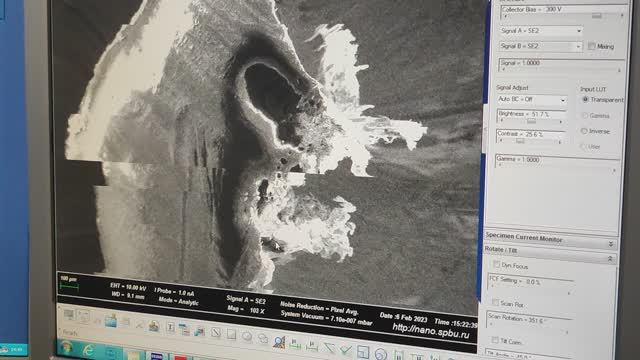Click the monitor icon in the SmartSEM toolbar
Screen dimensions: 640x360
[x=69, y=315]
